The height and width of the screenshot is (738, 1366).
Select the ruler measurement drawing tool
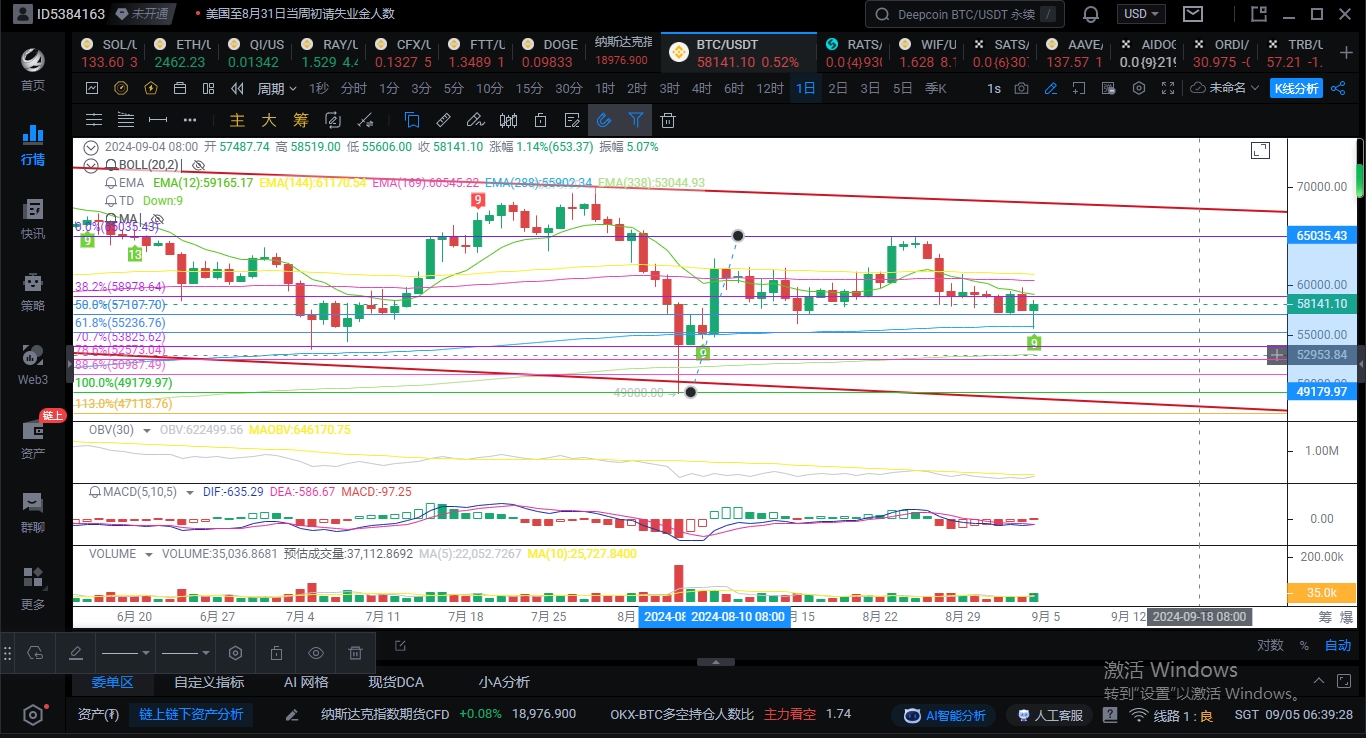(x=444, y=121)
